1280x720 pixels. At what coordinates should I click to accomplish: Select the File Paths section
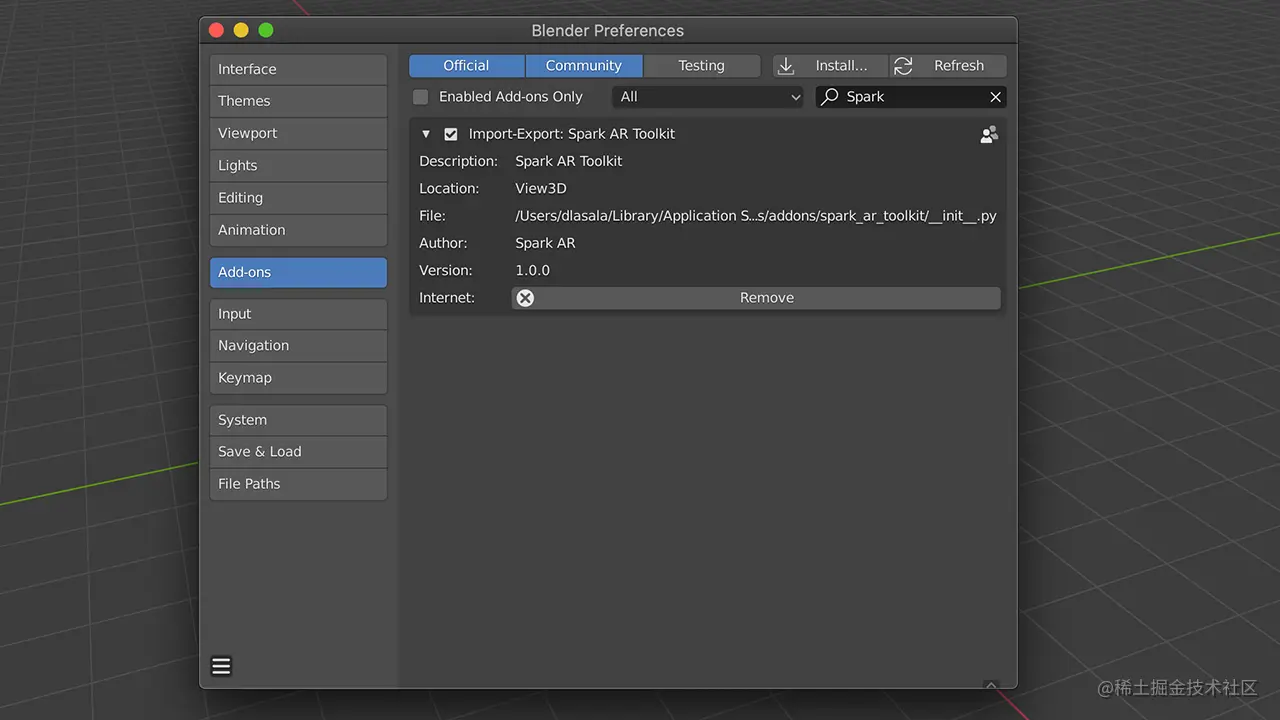coord(298,484)
